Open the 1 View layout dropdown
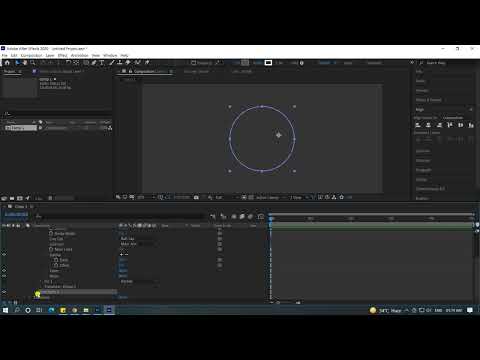Viewport: 480px width, 360px height. [298, 197]
